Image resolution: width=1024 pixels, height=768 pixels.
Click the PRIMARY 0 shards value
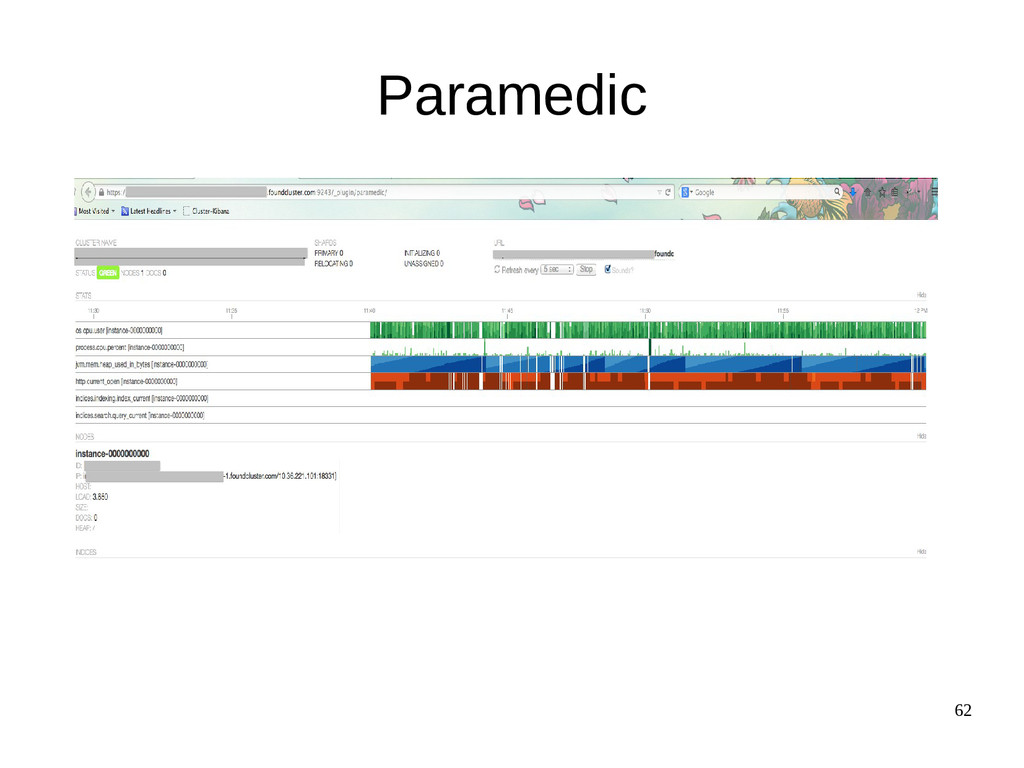pos(328,253)
